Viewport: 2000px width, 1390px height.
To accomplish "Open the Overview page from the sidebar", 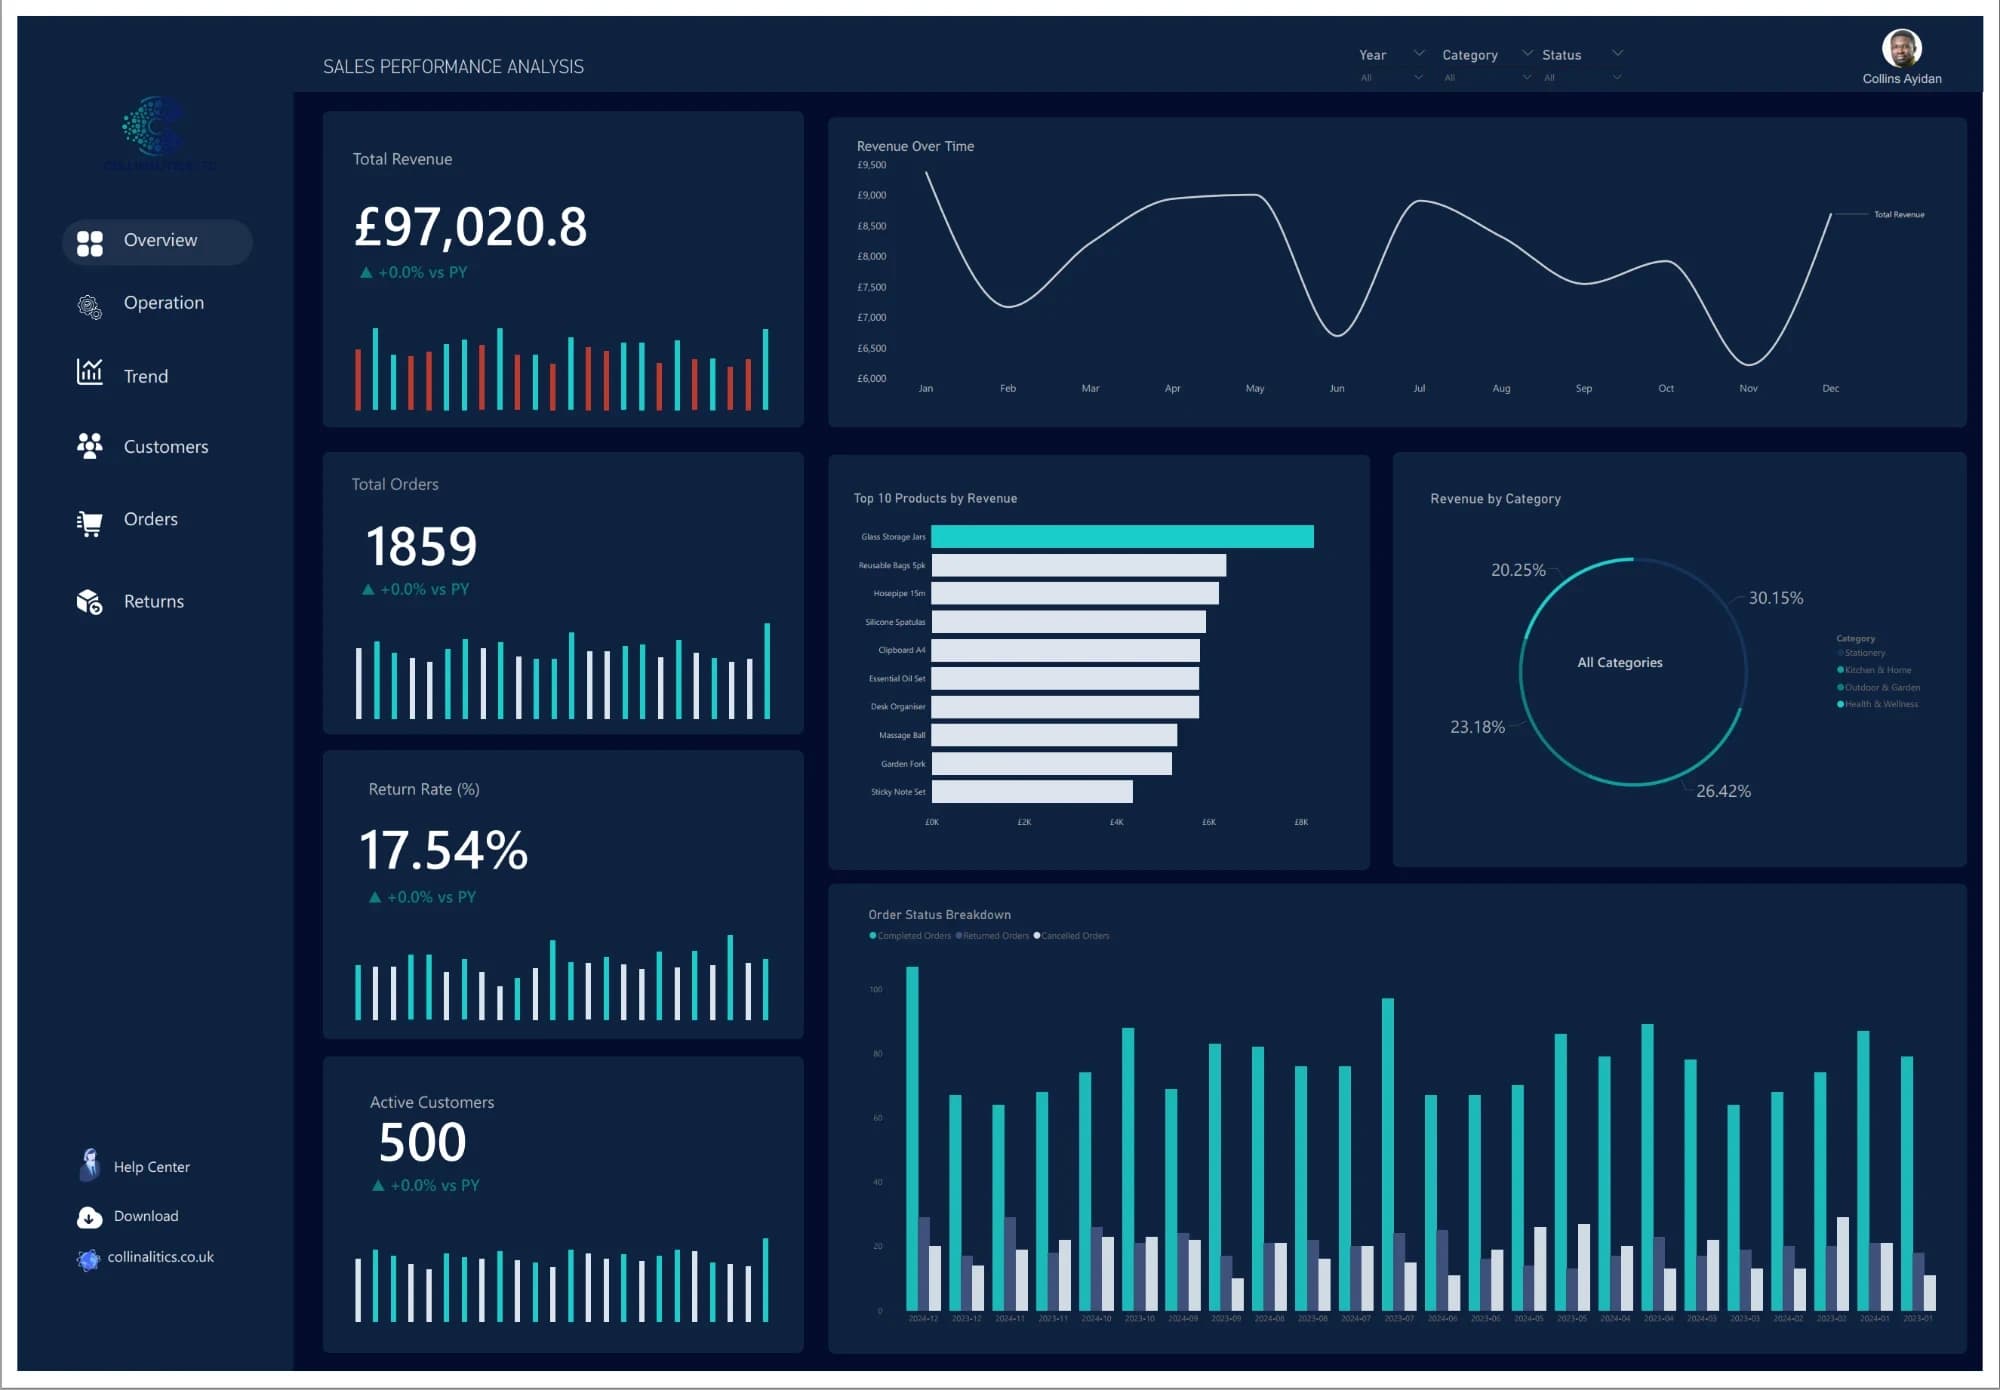I will coord(157,241).
